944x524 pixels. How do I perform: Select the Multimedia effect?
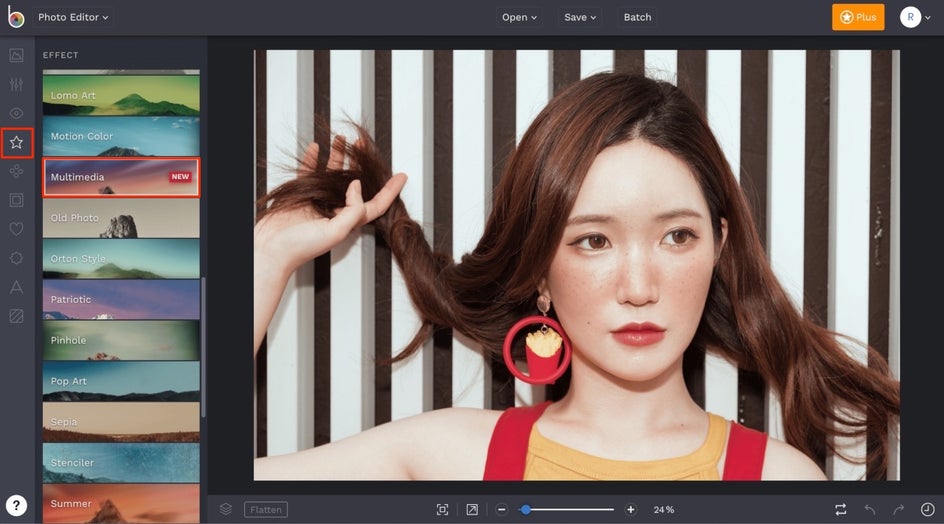(121, 177)
